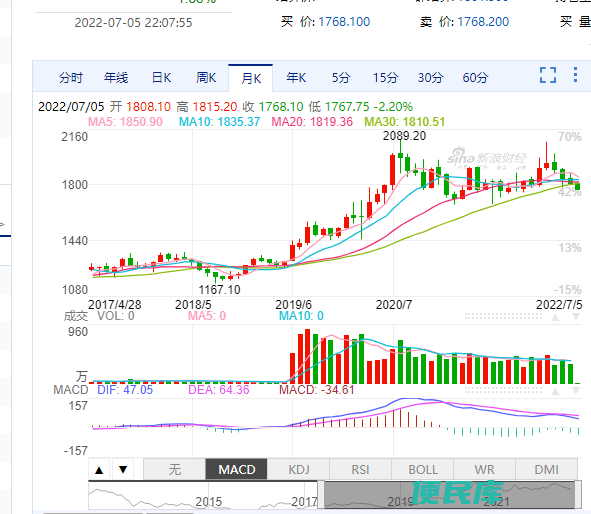Click the left handle of range slider

click(x=321, y=494)
